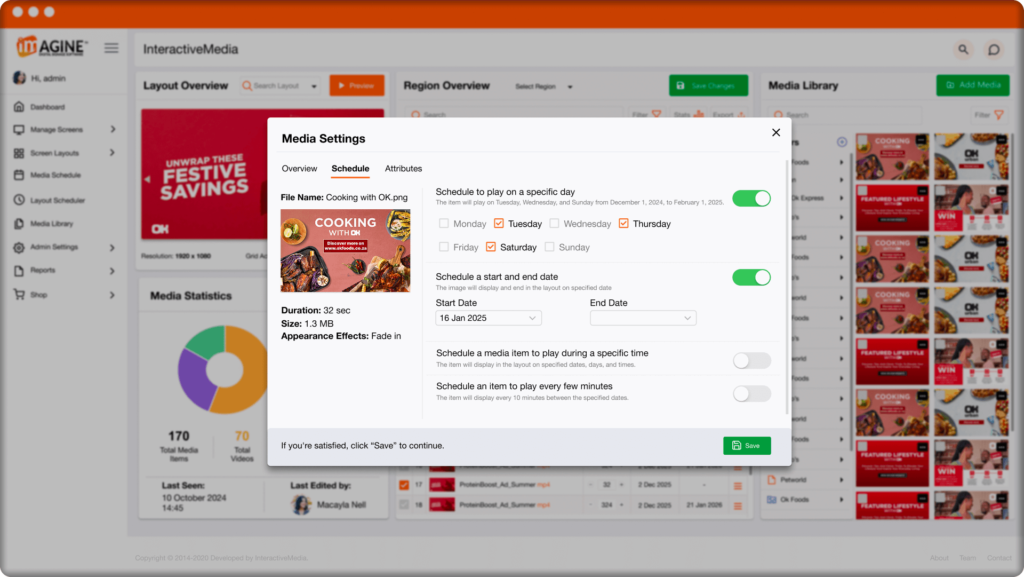The width and height of the screenshot is (1024, 577).
Task: Switch to the Overview tab
Action: click(299, 168)
